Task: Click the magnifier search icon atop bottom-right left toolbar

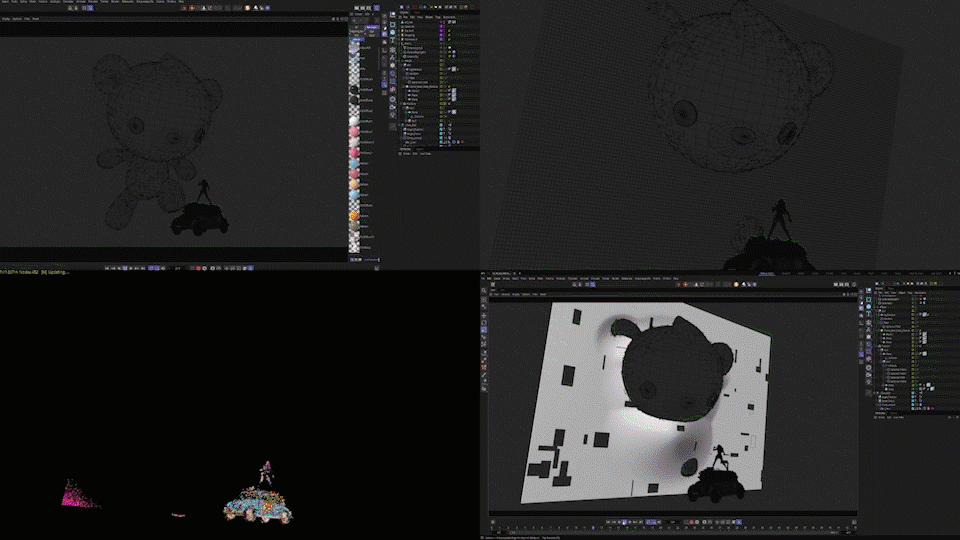Action: pyautogui.click(x=484, y=290)
